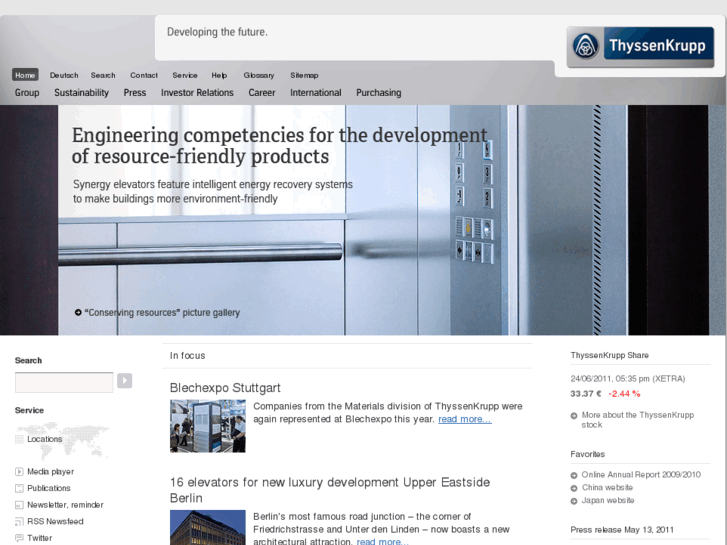Click the Upper Eastside Berlin building thumbnail
This screenshot has width=727, height=545.
click(208, 527)
